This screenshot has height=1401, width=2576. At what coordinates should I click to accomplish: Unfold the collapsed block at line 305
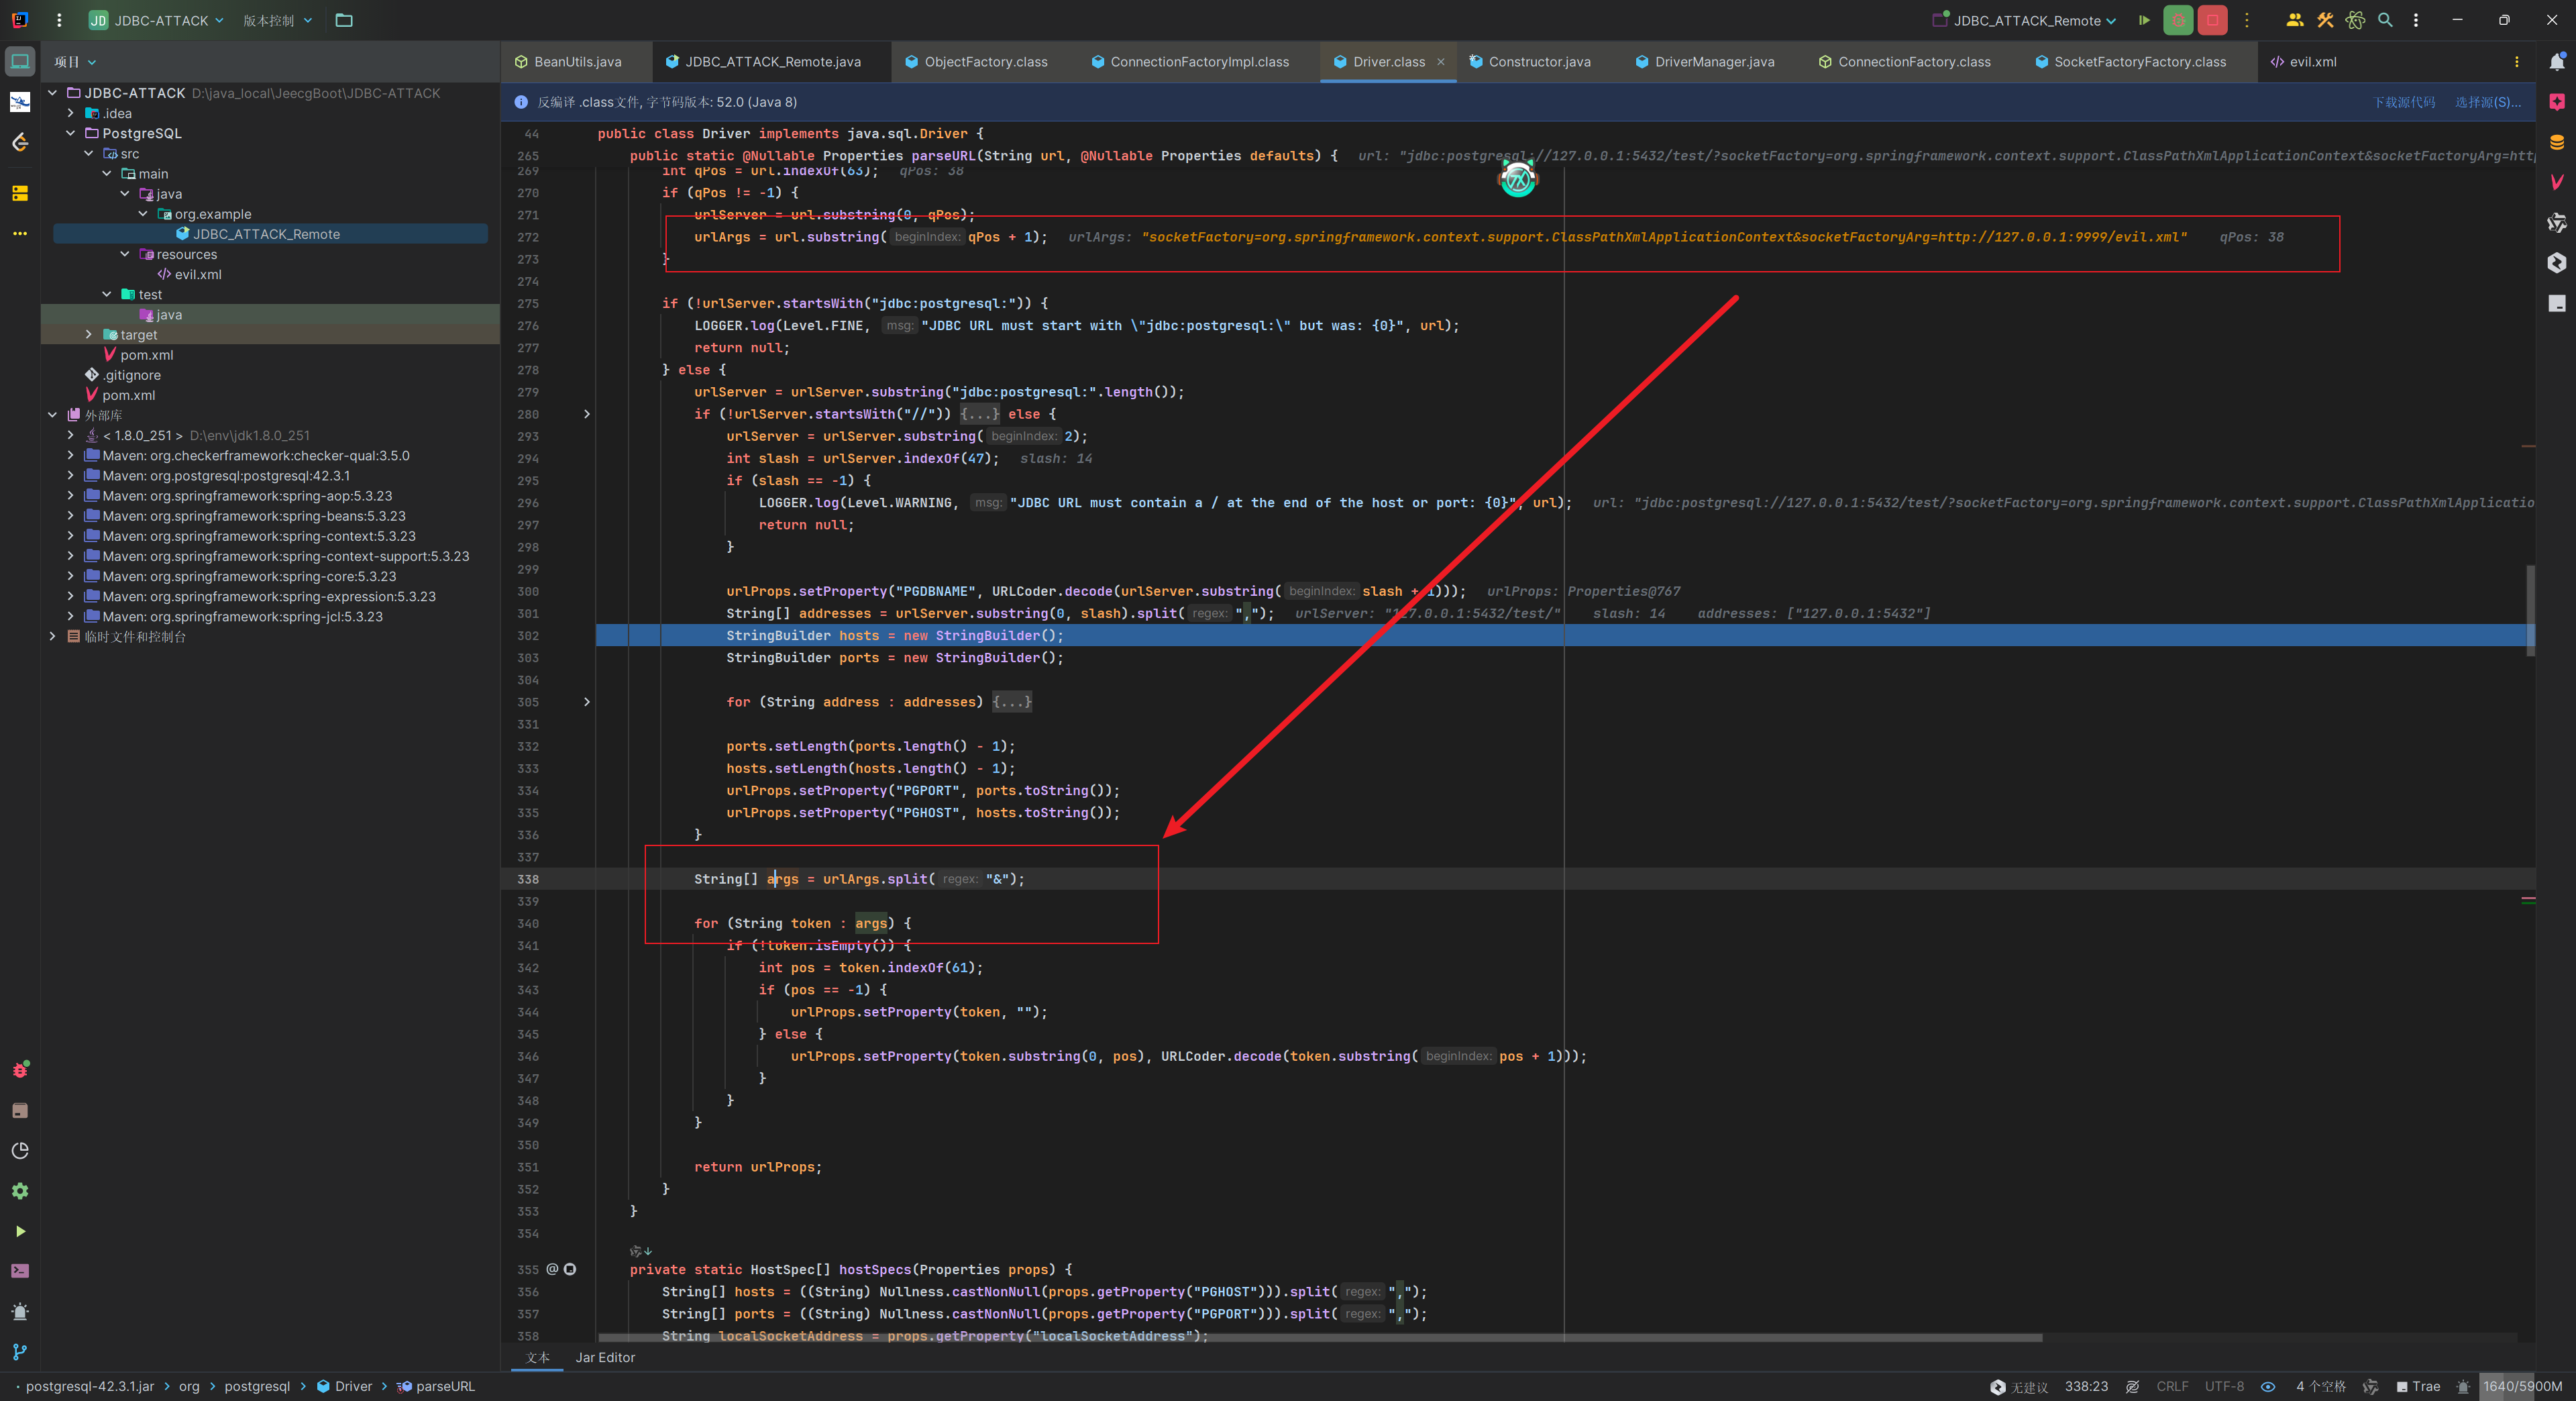(x=587, y=702)
